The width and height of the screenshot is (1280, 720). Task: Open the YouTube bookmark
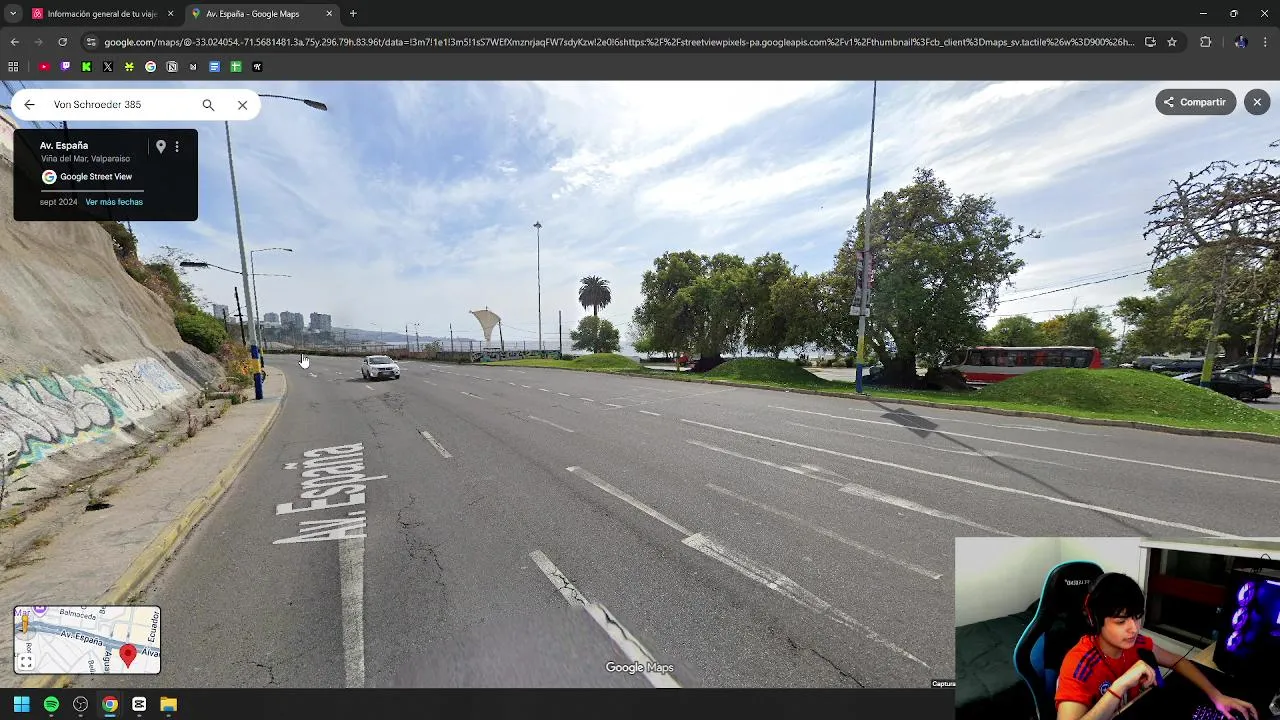coord(44,67)
